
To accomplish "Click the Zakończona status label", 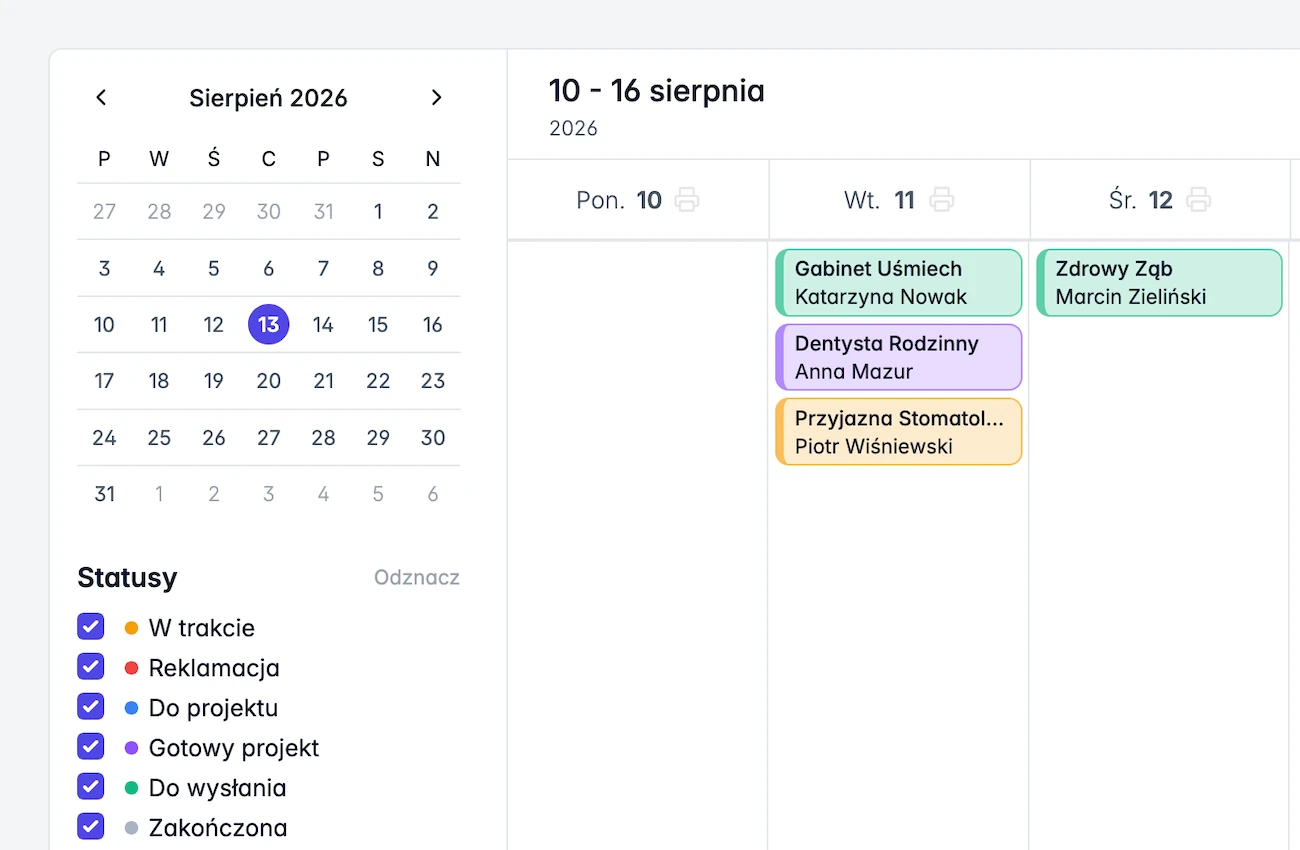I will 218,828.
